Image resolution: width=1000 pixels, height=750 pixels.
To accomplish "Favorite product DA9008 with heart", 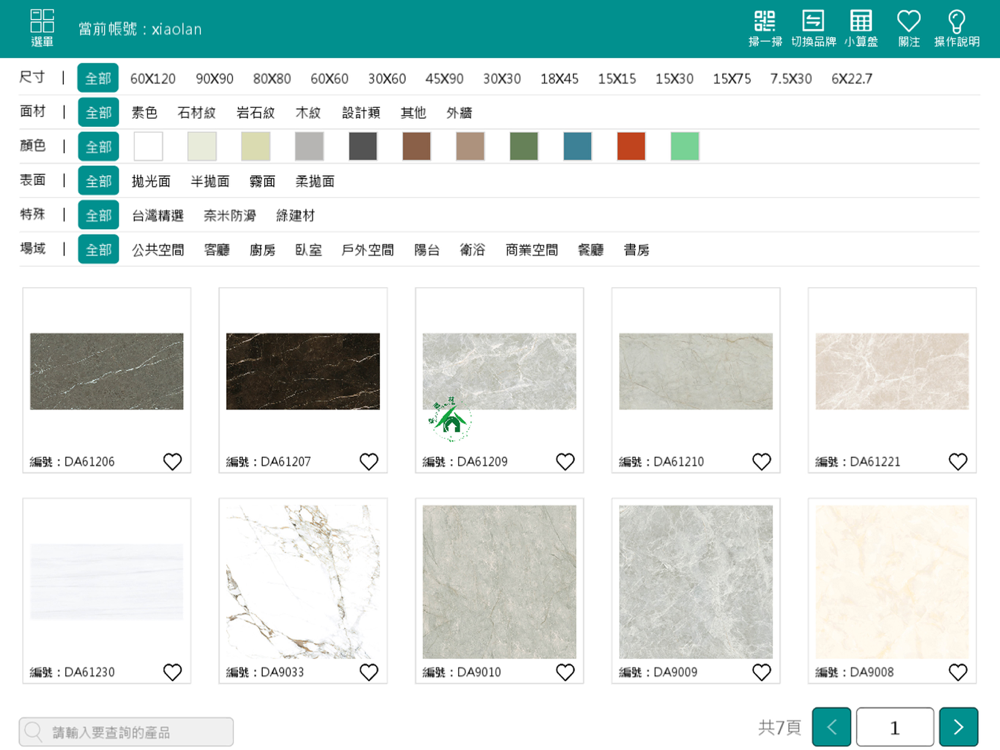I will pyautogui.click(x=958, y=672).
